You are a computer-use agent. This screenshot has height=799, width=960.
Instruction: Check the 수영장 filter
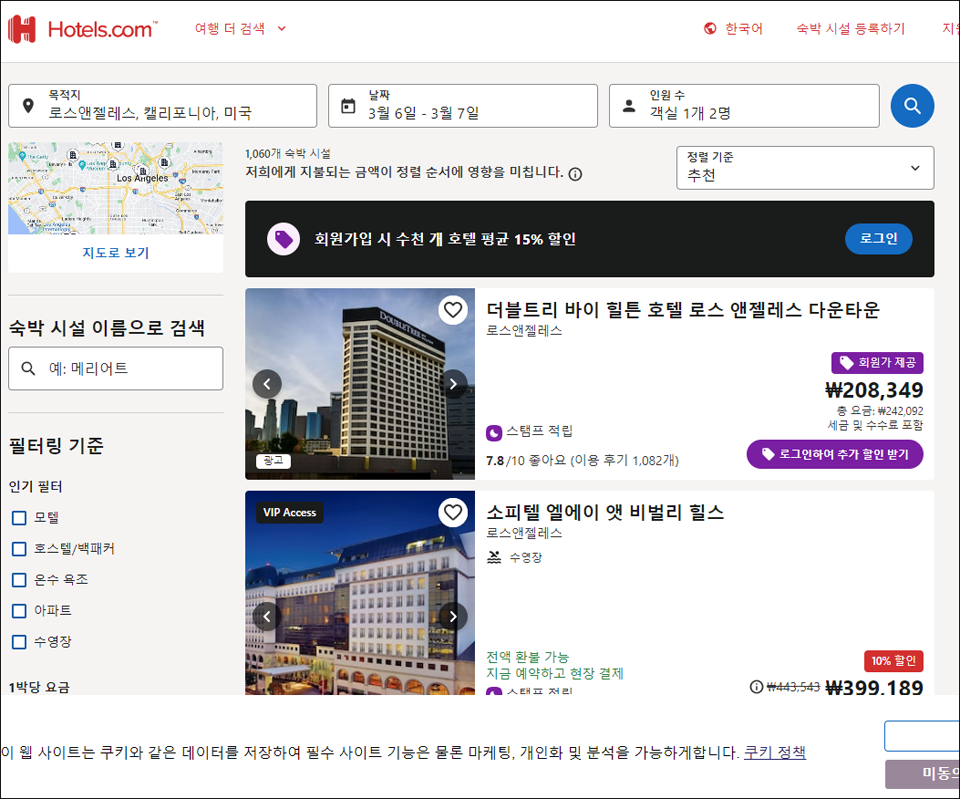coord(19,642)
